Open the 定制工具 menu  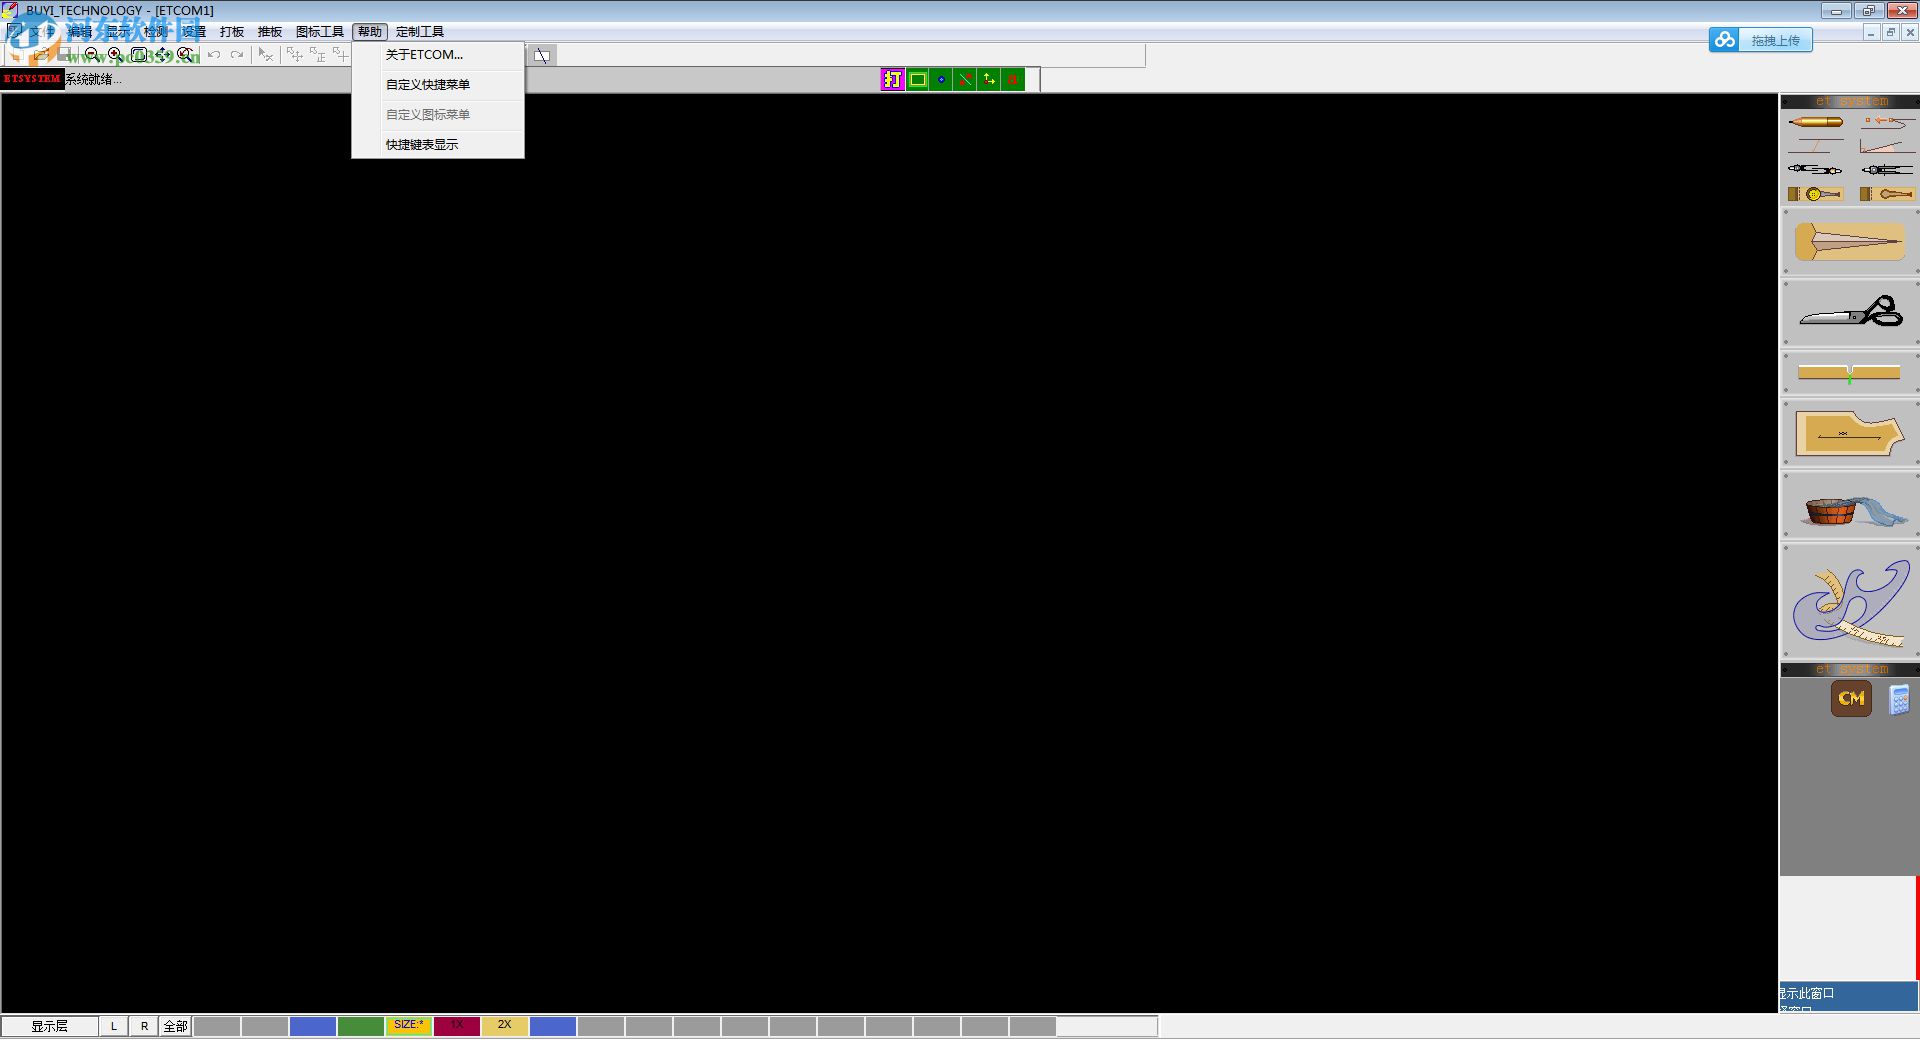(x=420, y=32)
